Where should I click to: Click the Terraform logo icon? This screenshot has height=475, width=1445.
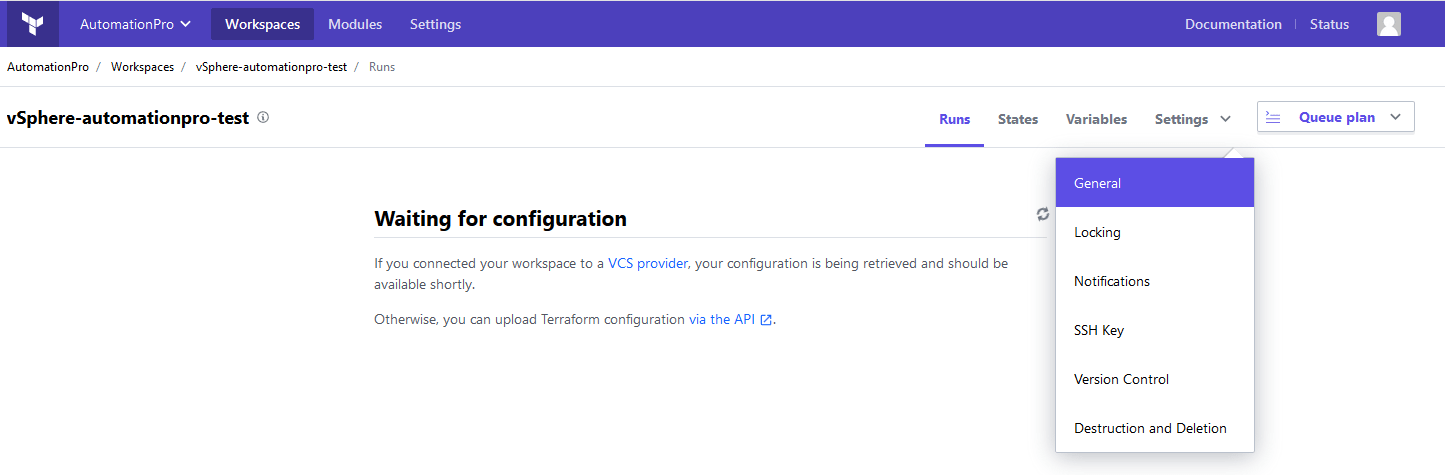click(x=33, y=24)
